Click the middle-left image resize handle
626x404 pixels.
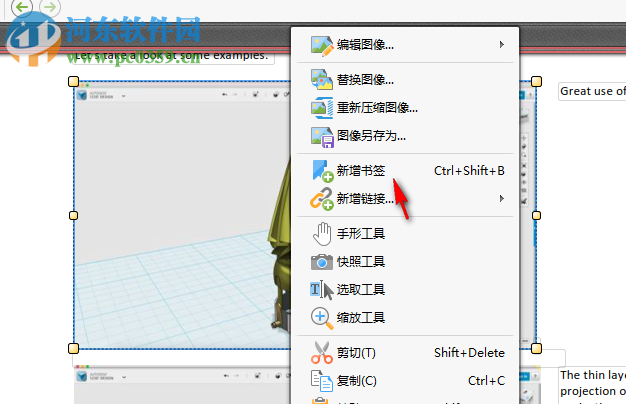tap(73, 216)
